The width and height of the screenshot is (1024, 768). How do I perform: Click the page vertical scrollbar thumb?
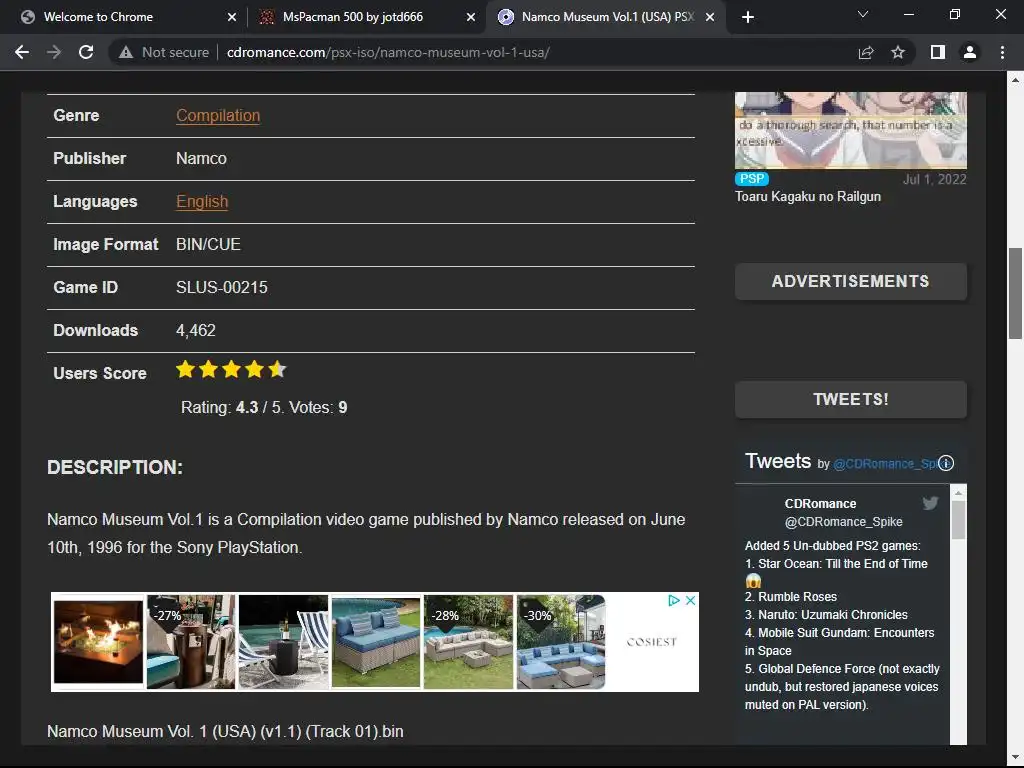pyautogui.click(x=1016, y=293)
